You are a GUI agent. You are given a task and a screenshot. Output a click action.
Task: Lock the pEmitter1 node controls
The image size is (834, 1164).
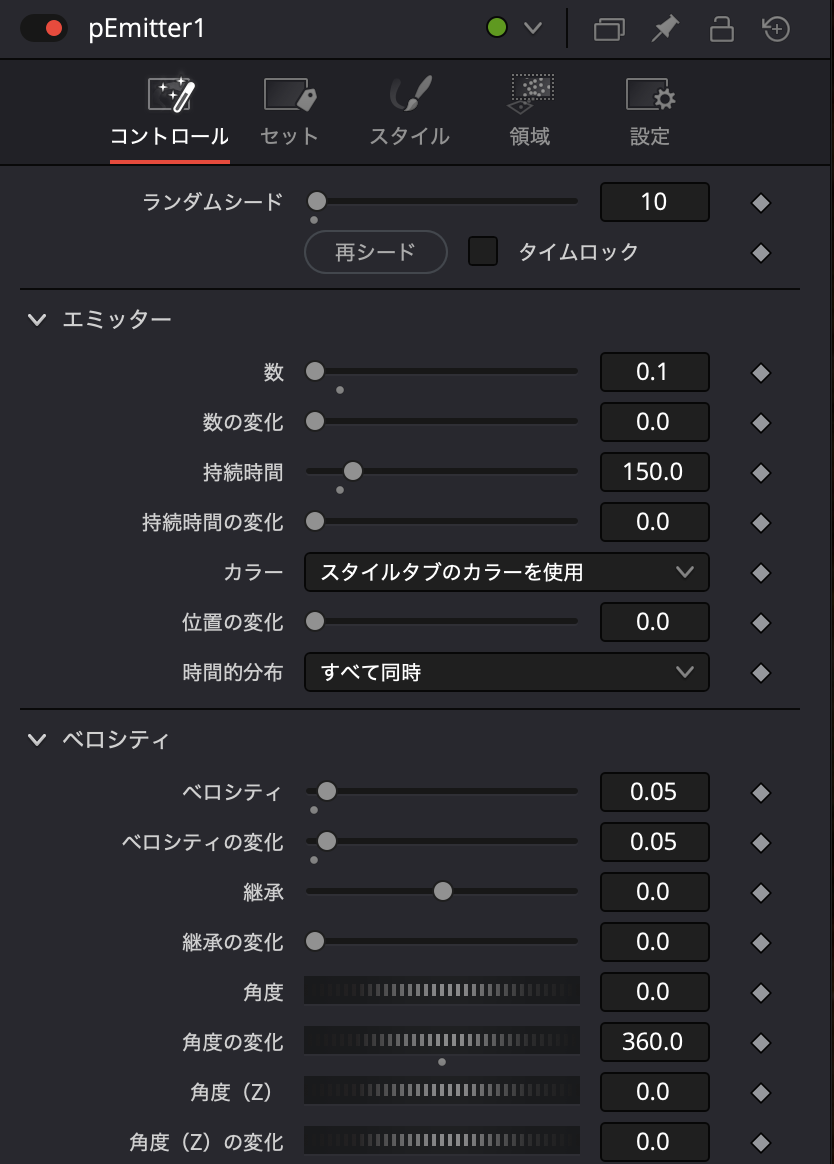tap(720, 28)
